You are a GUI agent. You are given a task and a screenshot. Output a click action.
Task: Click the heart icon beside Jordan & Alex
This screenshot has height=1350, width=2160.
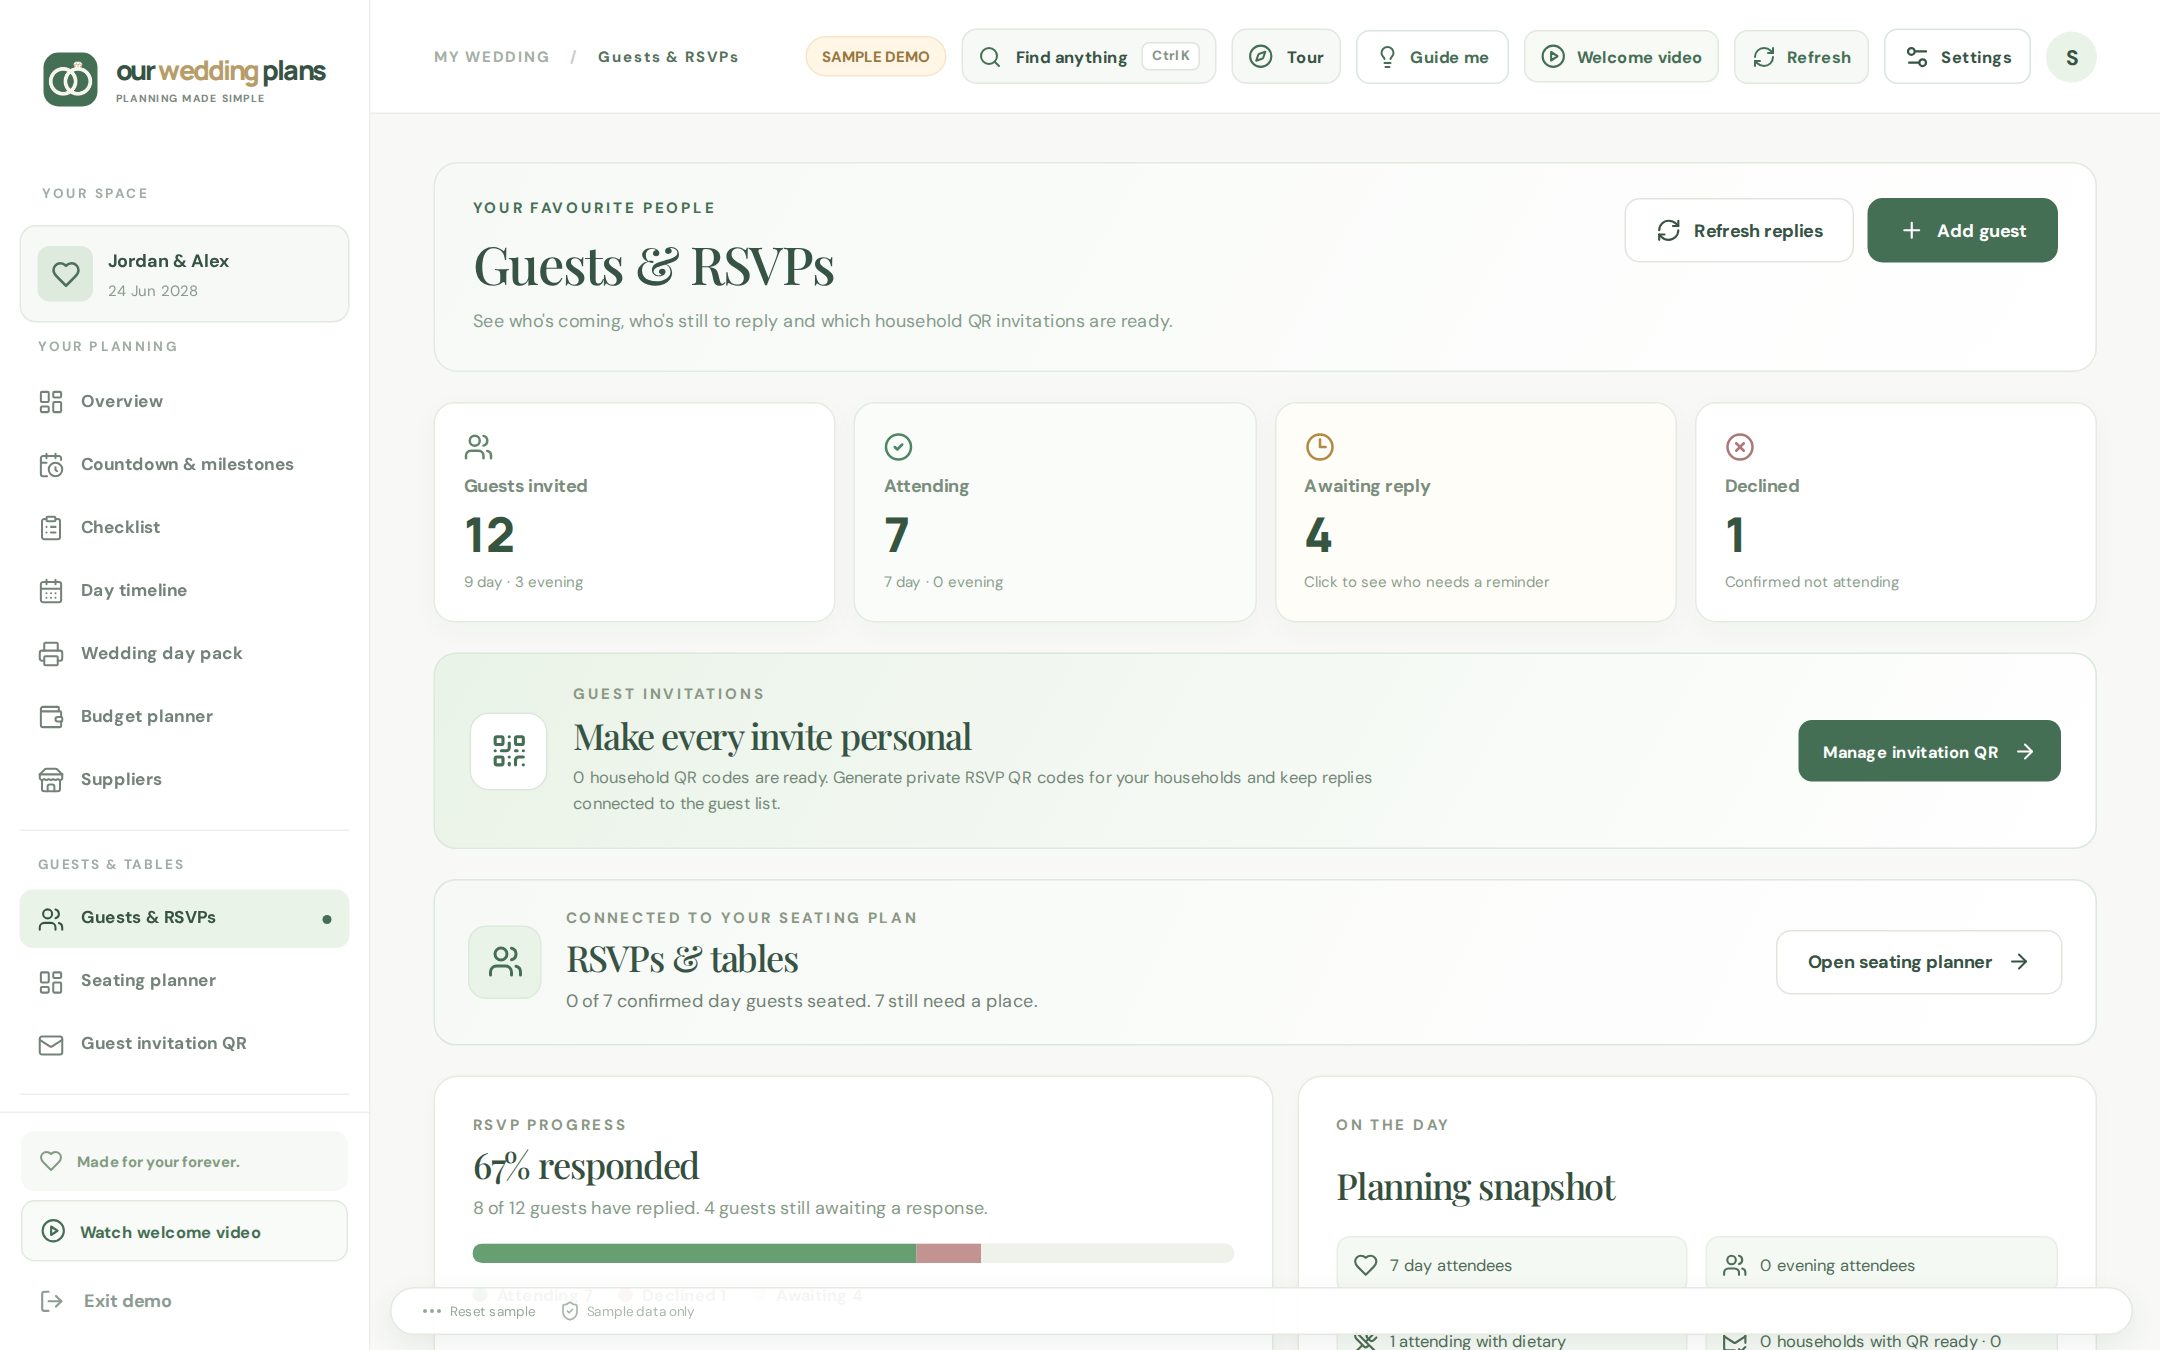[x=66, y=274]
